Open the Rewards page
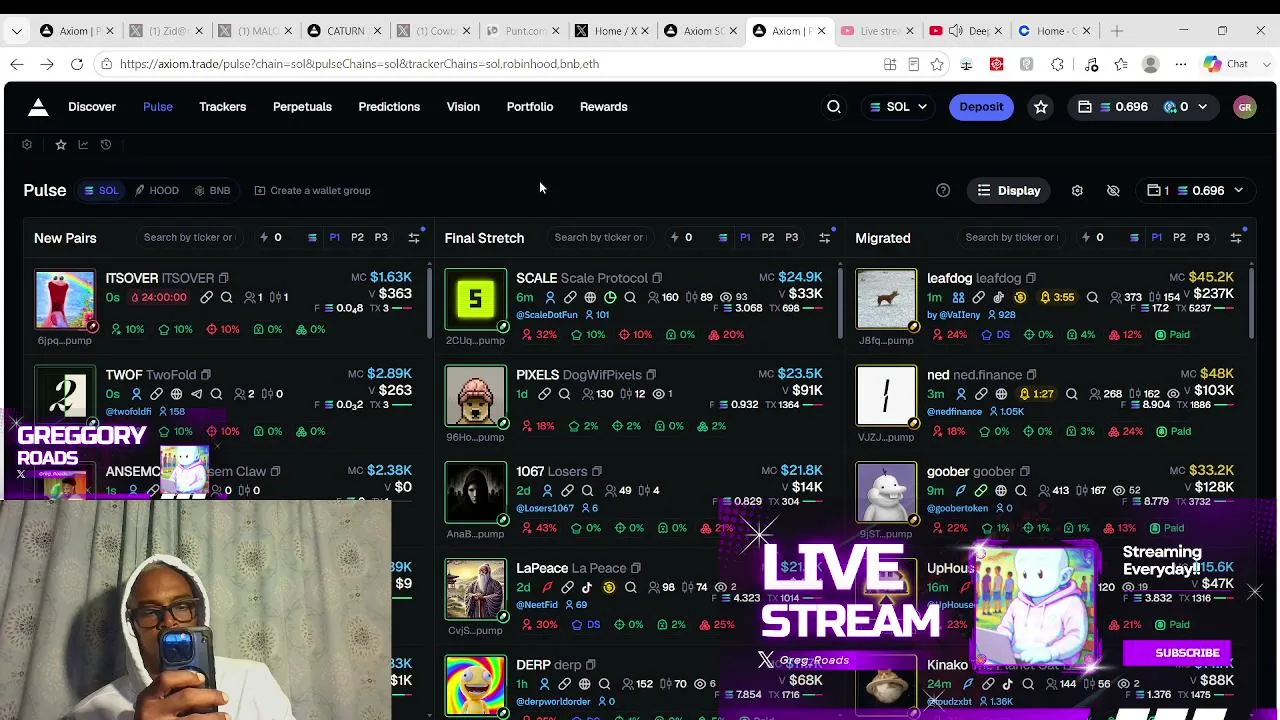Image resolution: width=1280 pixels, height=720 pixels. pos(604,107)
